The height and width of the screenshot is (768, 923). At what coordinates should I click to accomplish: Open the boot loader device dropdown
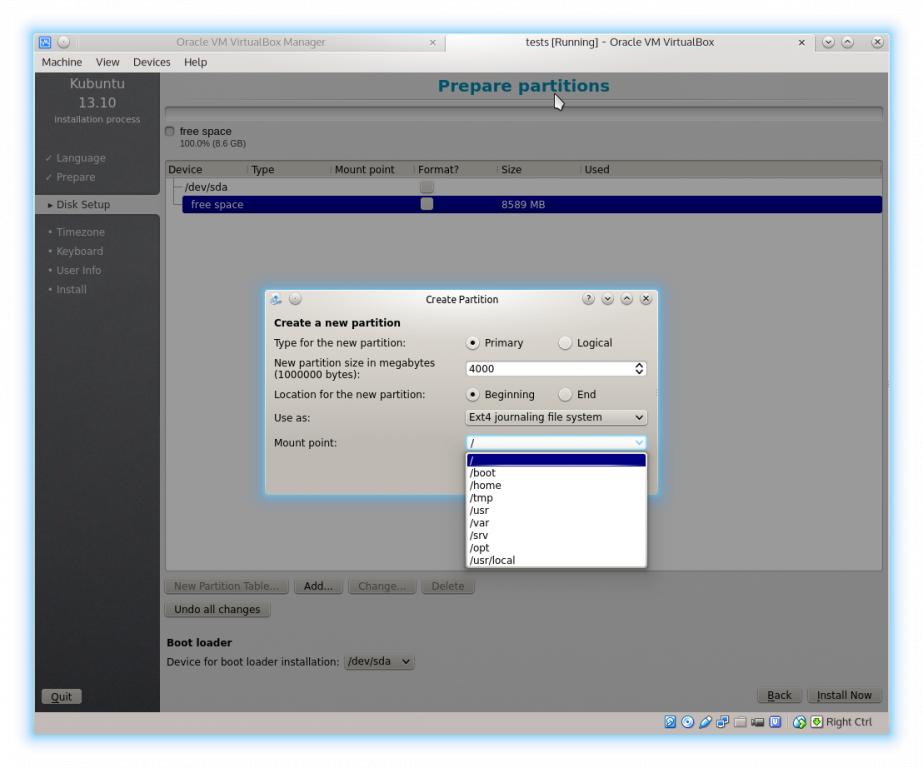click(379, 661)
